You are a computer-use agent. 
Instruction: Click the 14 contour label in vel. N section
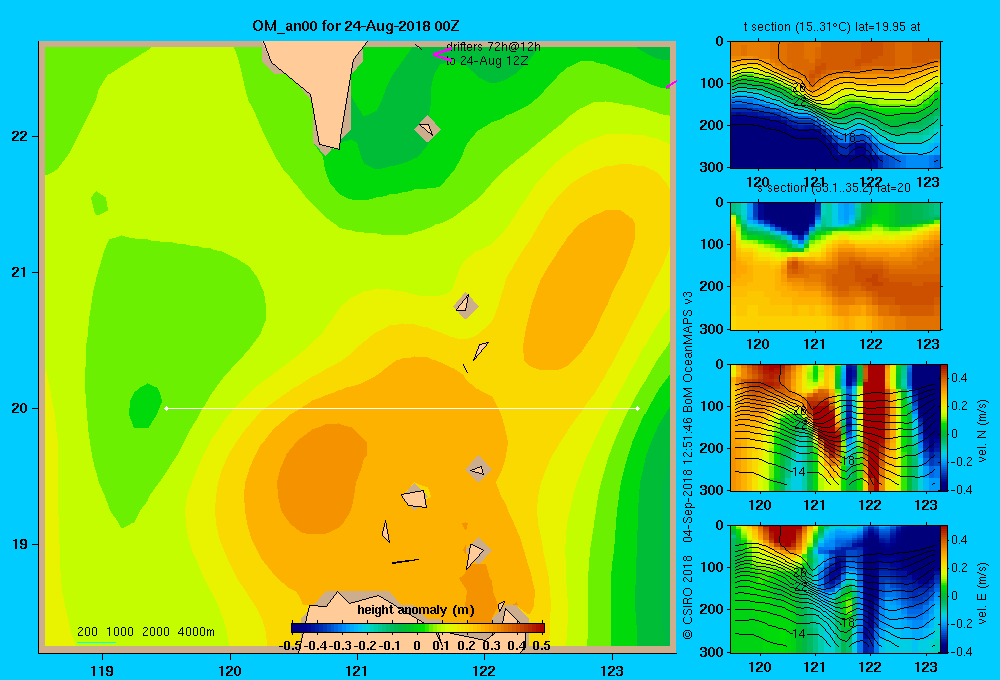(x=798, y=471)
